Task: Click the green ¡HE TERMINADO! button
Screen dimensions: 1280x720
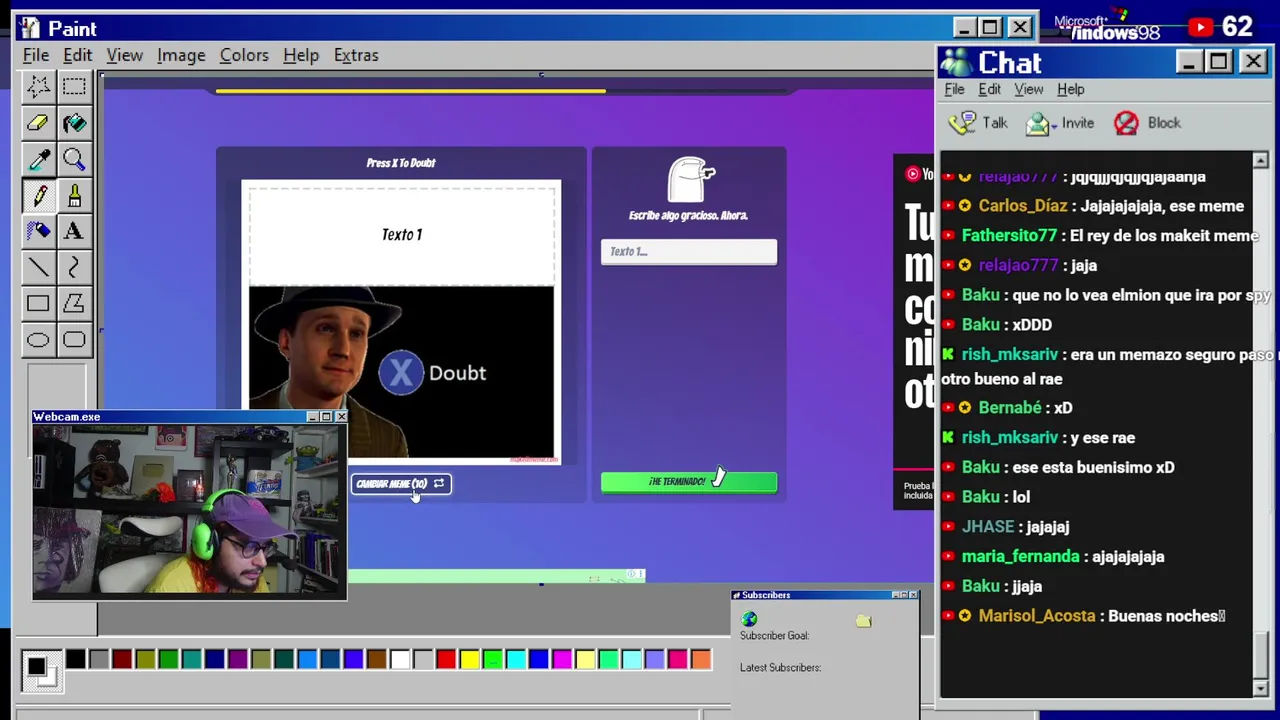Action: pyautogui.click(x=689, y=482)
